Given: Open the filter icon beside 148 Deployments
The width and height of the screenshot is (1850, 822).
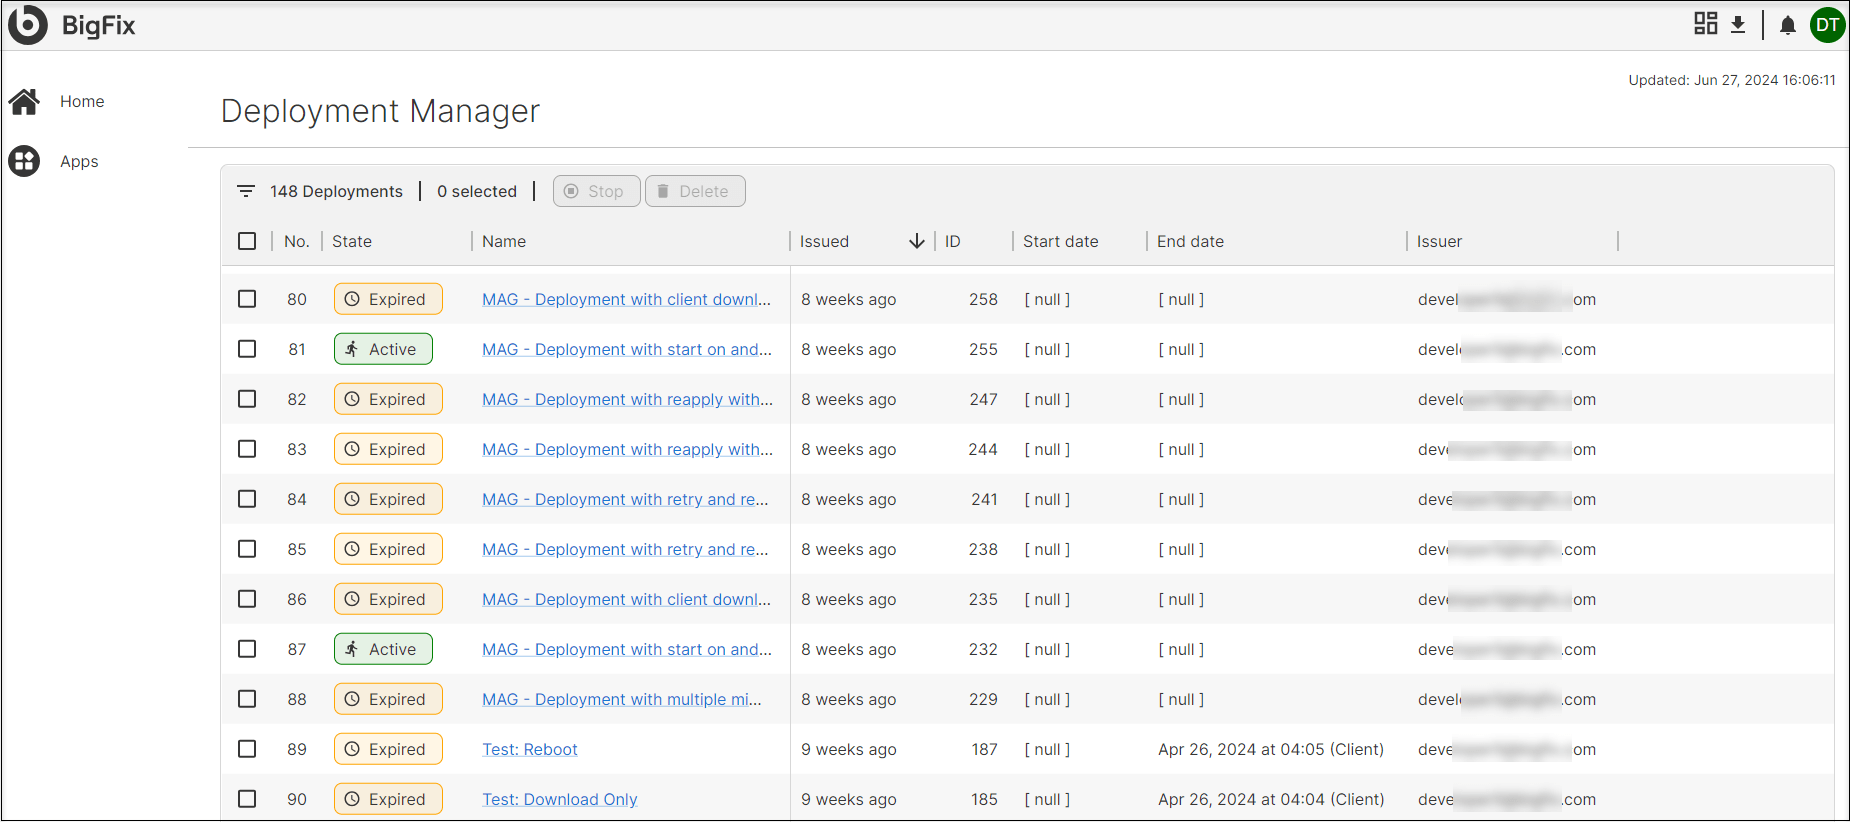Looking at the screenshot, I should [x=246, y=191].
